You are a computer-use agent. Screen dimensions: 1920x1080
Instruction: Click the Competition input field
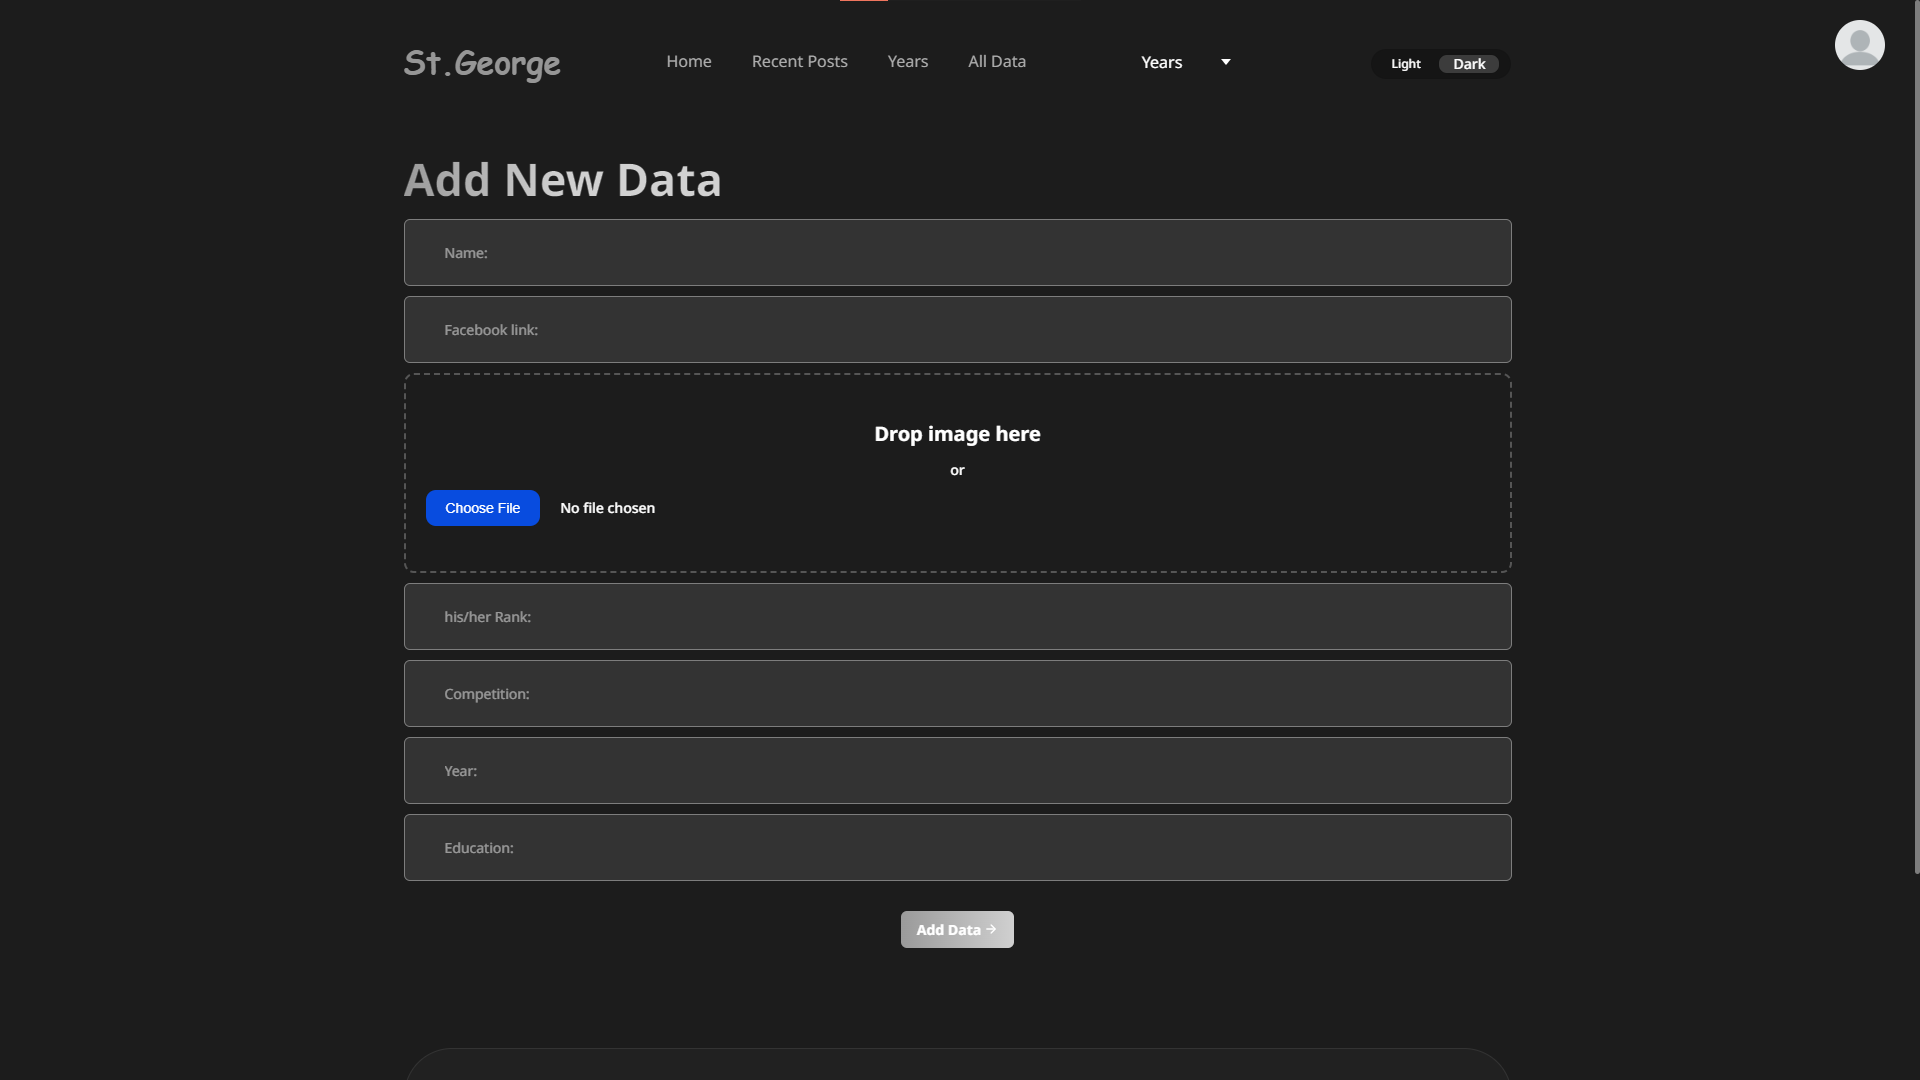pos(957,694)
